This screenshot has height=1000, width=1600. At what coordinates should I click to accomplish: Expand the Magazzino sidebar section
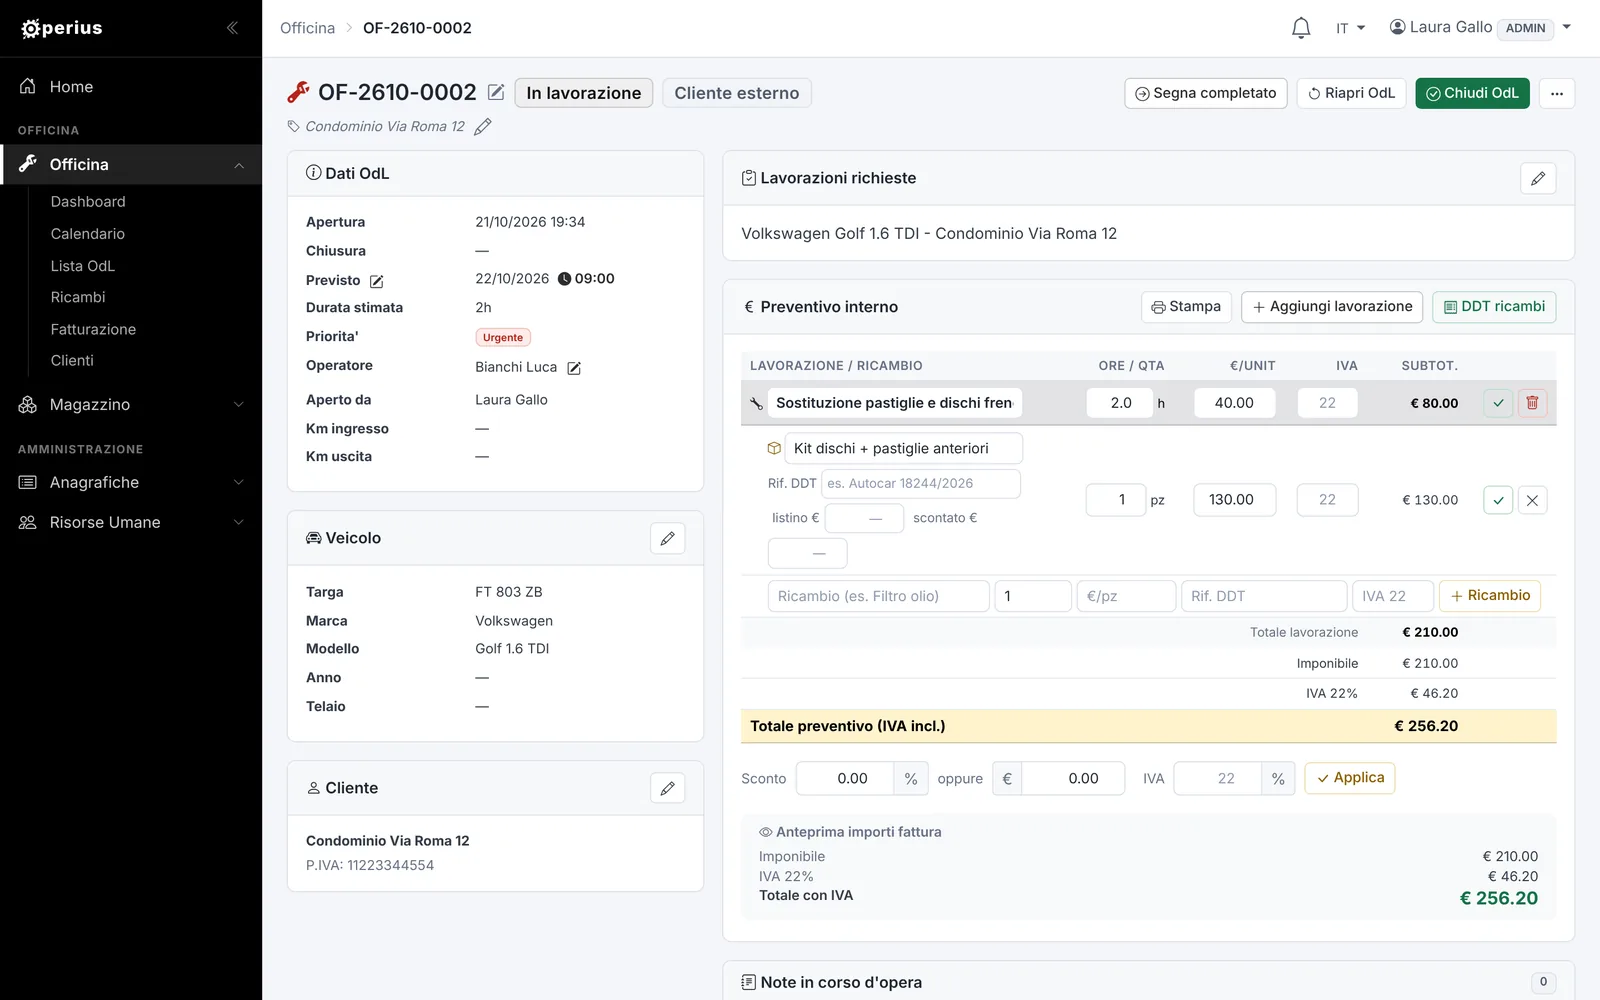[x=239, y=405]
